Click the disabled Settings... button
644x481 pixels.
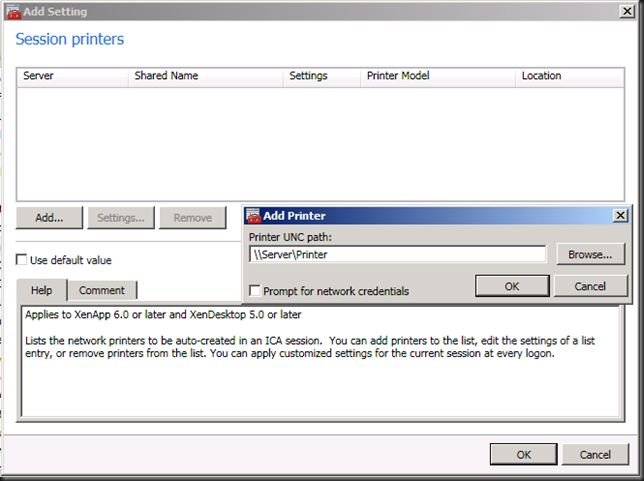(x=121, y=218)
